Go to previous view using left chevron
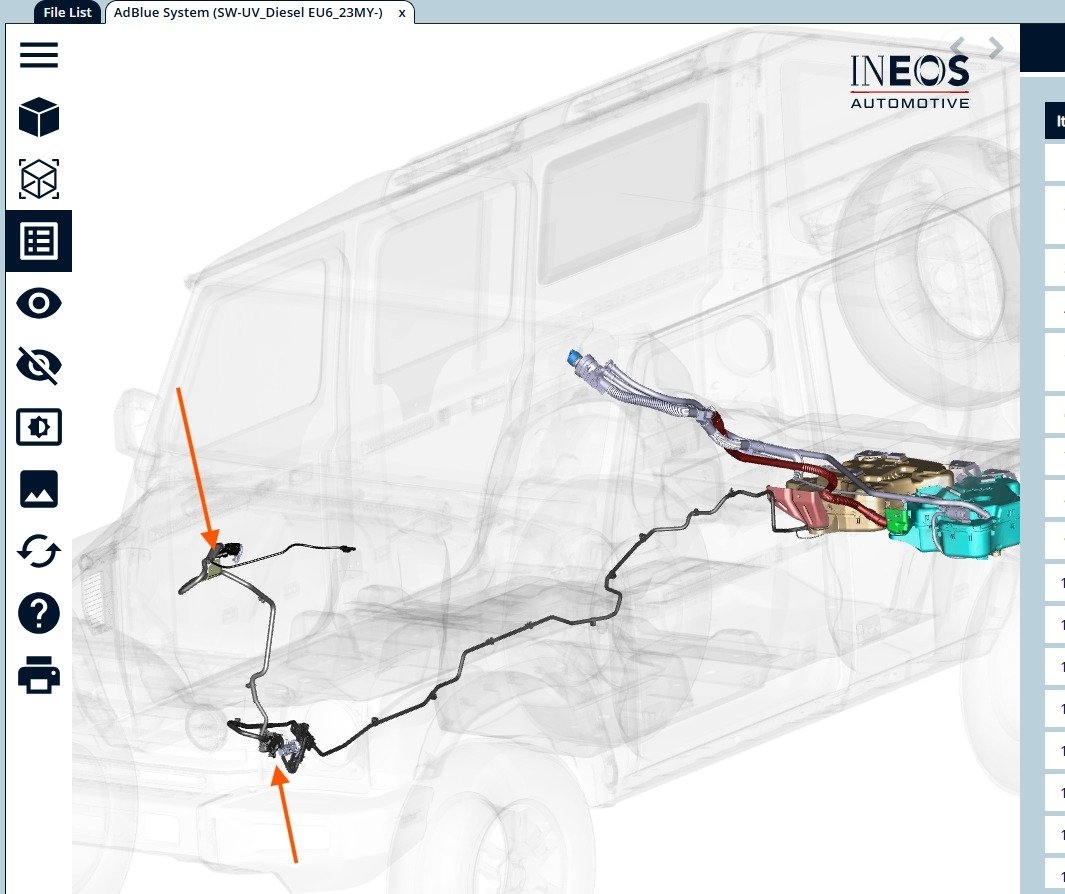1065x894 pixels. tap(958, 48)
